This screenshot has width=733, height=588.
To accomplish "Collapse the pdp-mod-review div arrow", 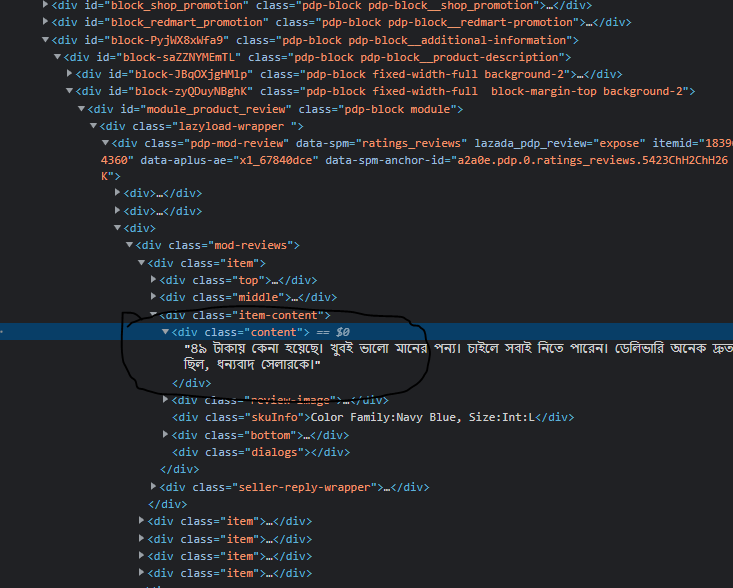I will pos(106,143).
